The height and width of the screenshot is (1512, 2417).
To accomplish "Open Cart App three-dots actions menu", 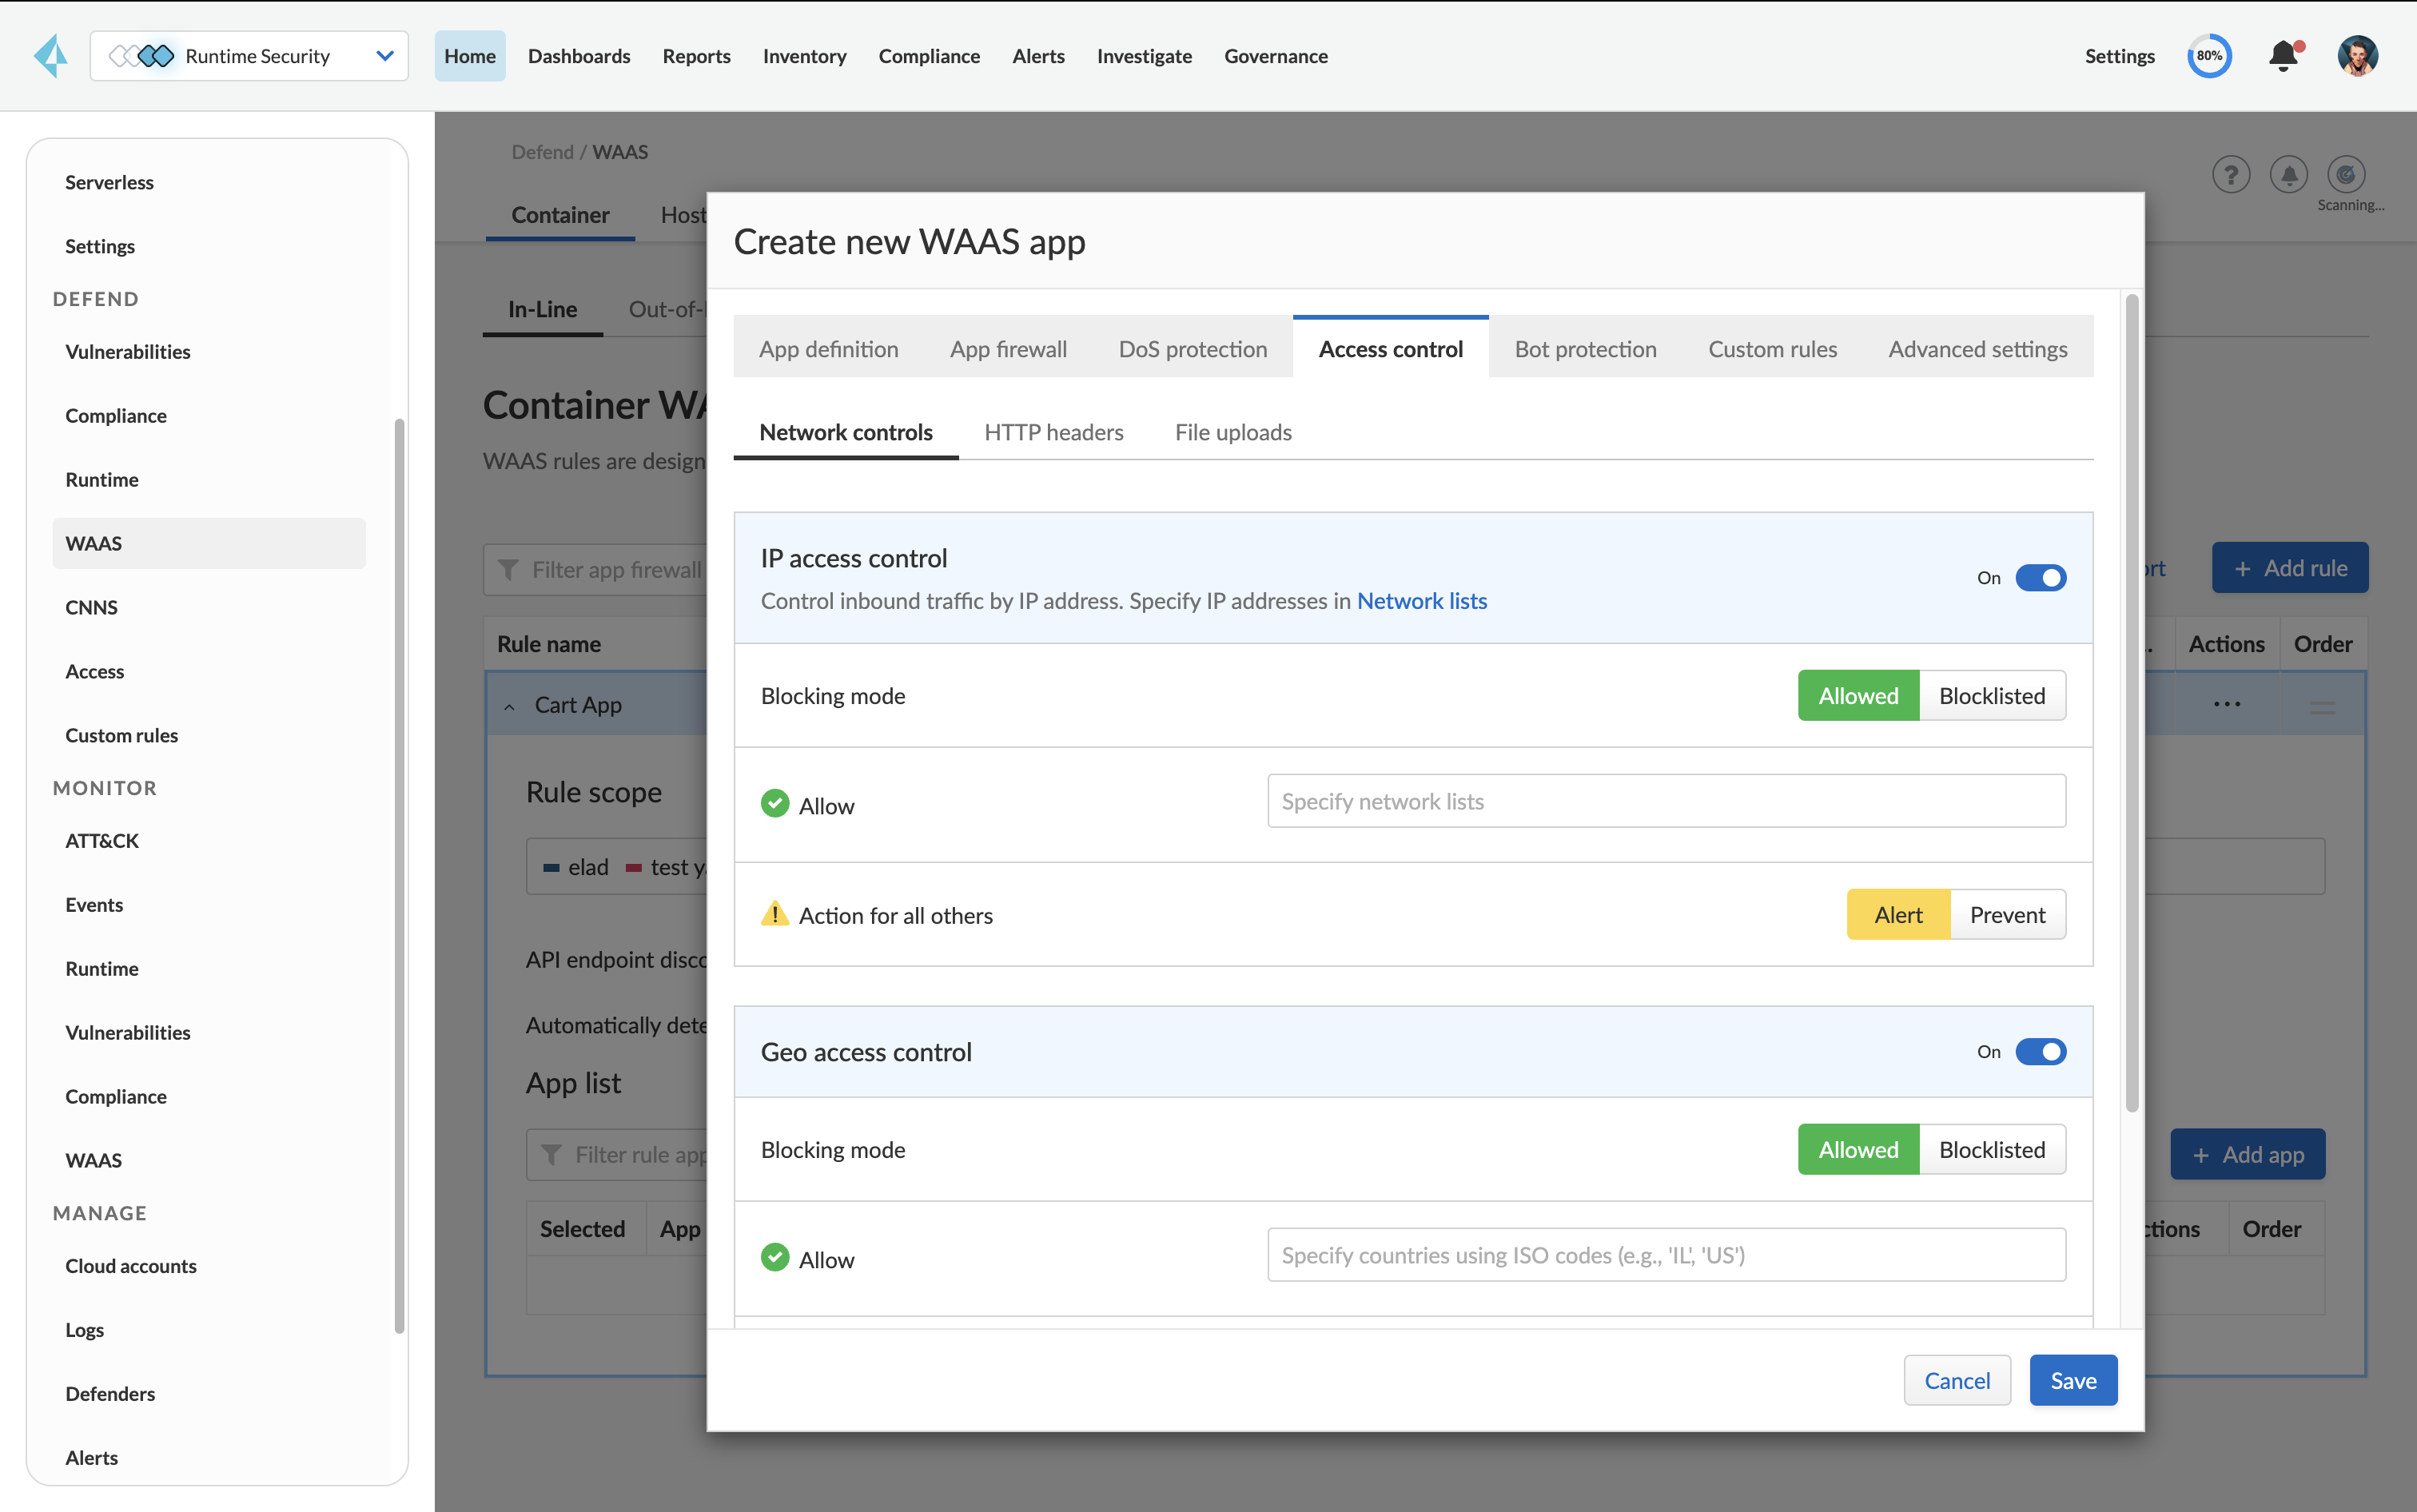I will [2226, 705].
